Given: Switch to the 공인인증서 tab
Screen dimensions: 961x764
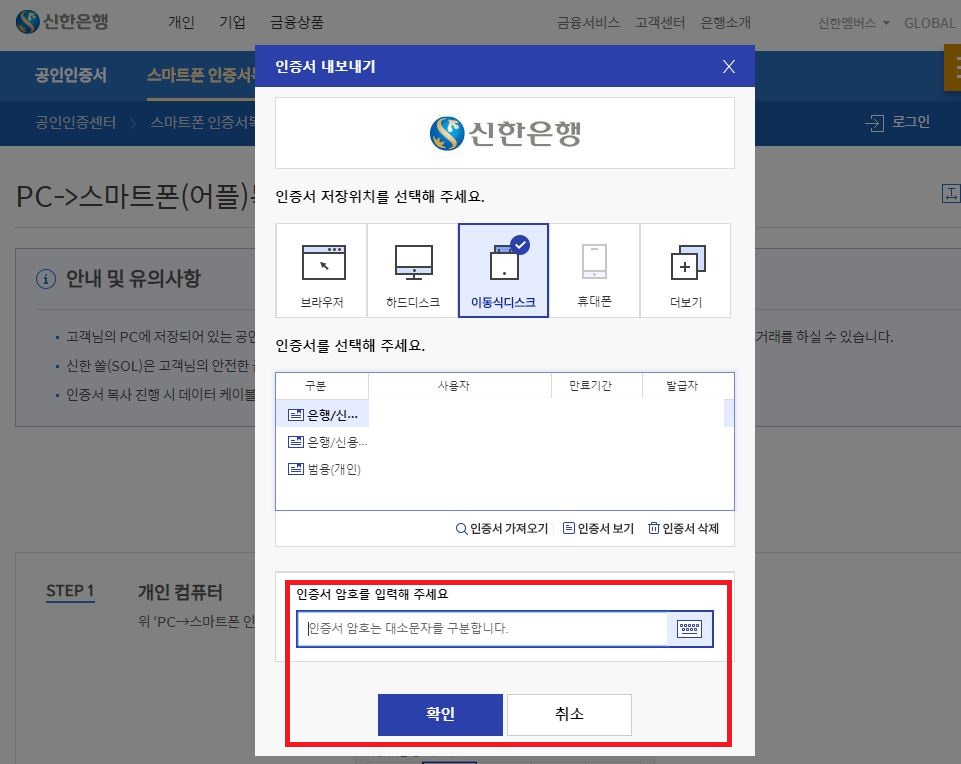Looking at the screenshot, I should click(70, 75).
